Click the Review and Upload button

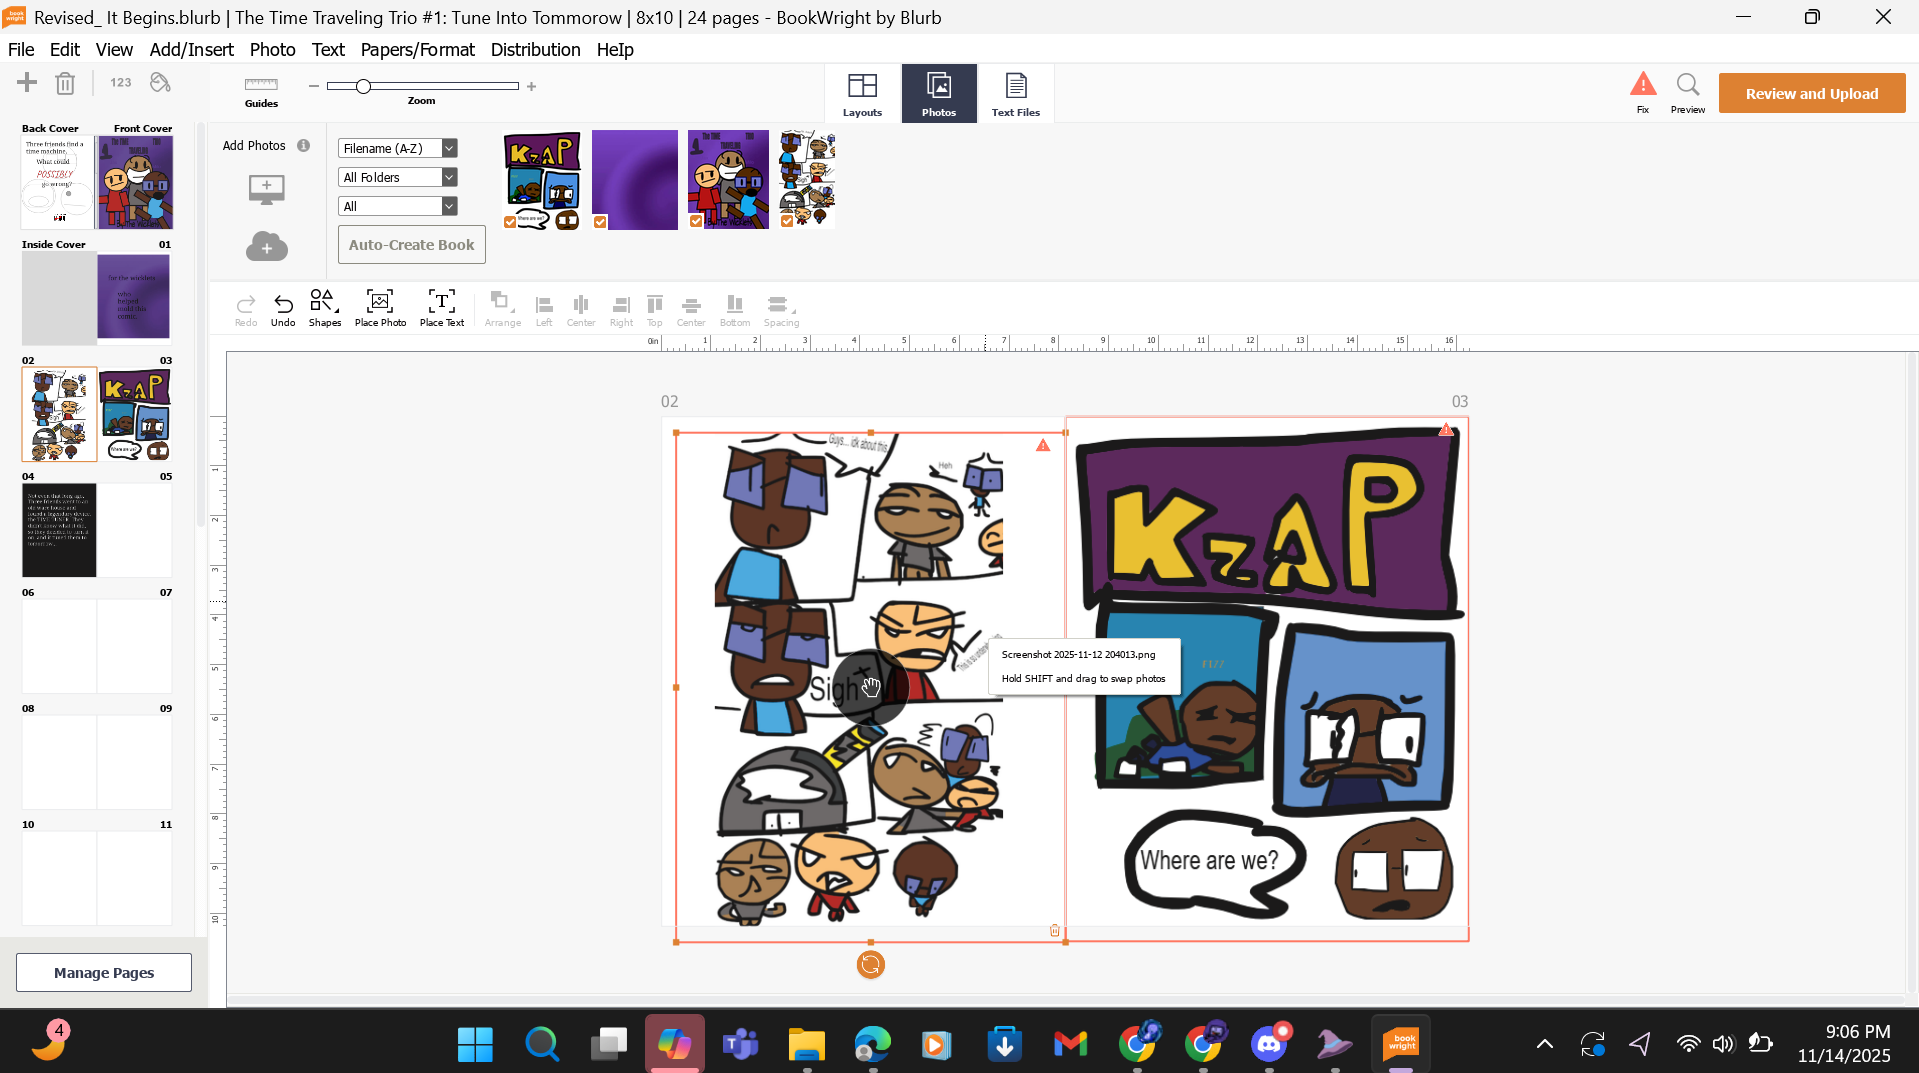1811,93
